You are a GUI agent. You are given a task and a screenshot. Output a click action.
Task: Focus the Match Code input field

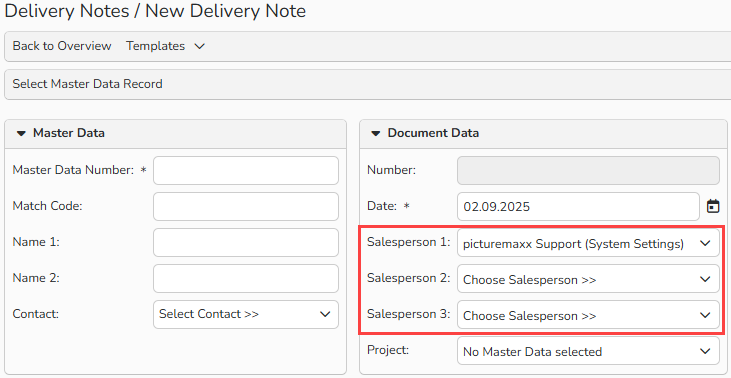(x=246, y=206)
